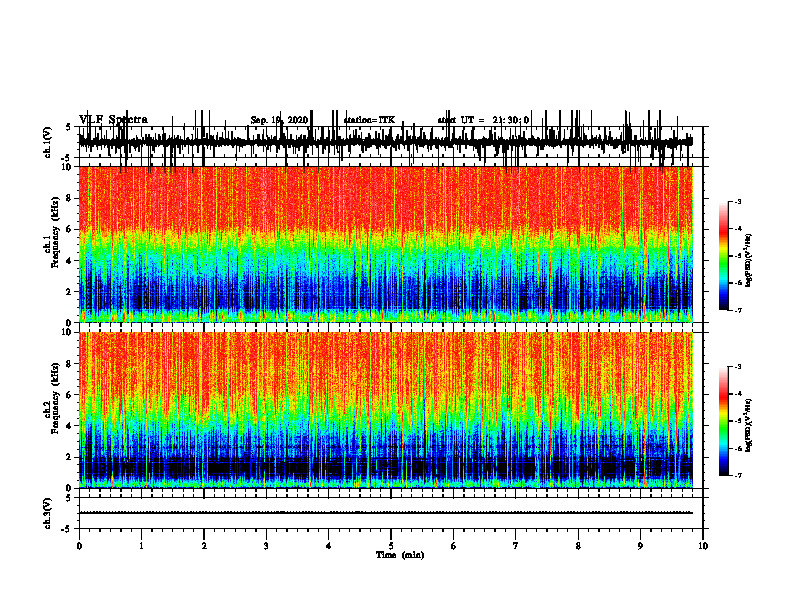Click time axis tick label "0"

coord(79,546)
